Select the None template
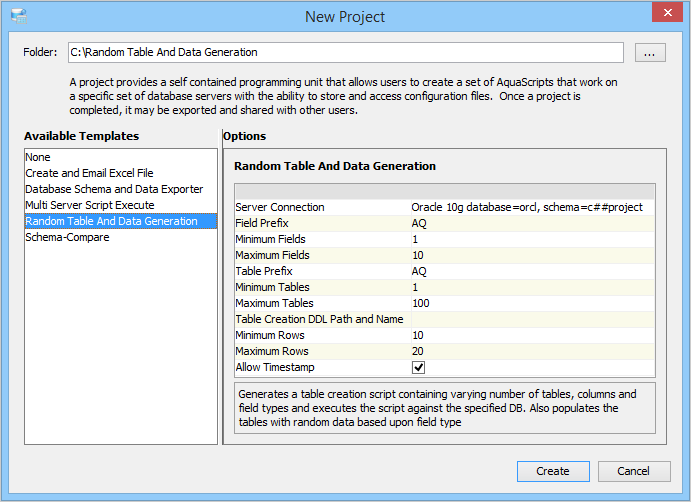691x502 pixels. (38, 157)
